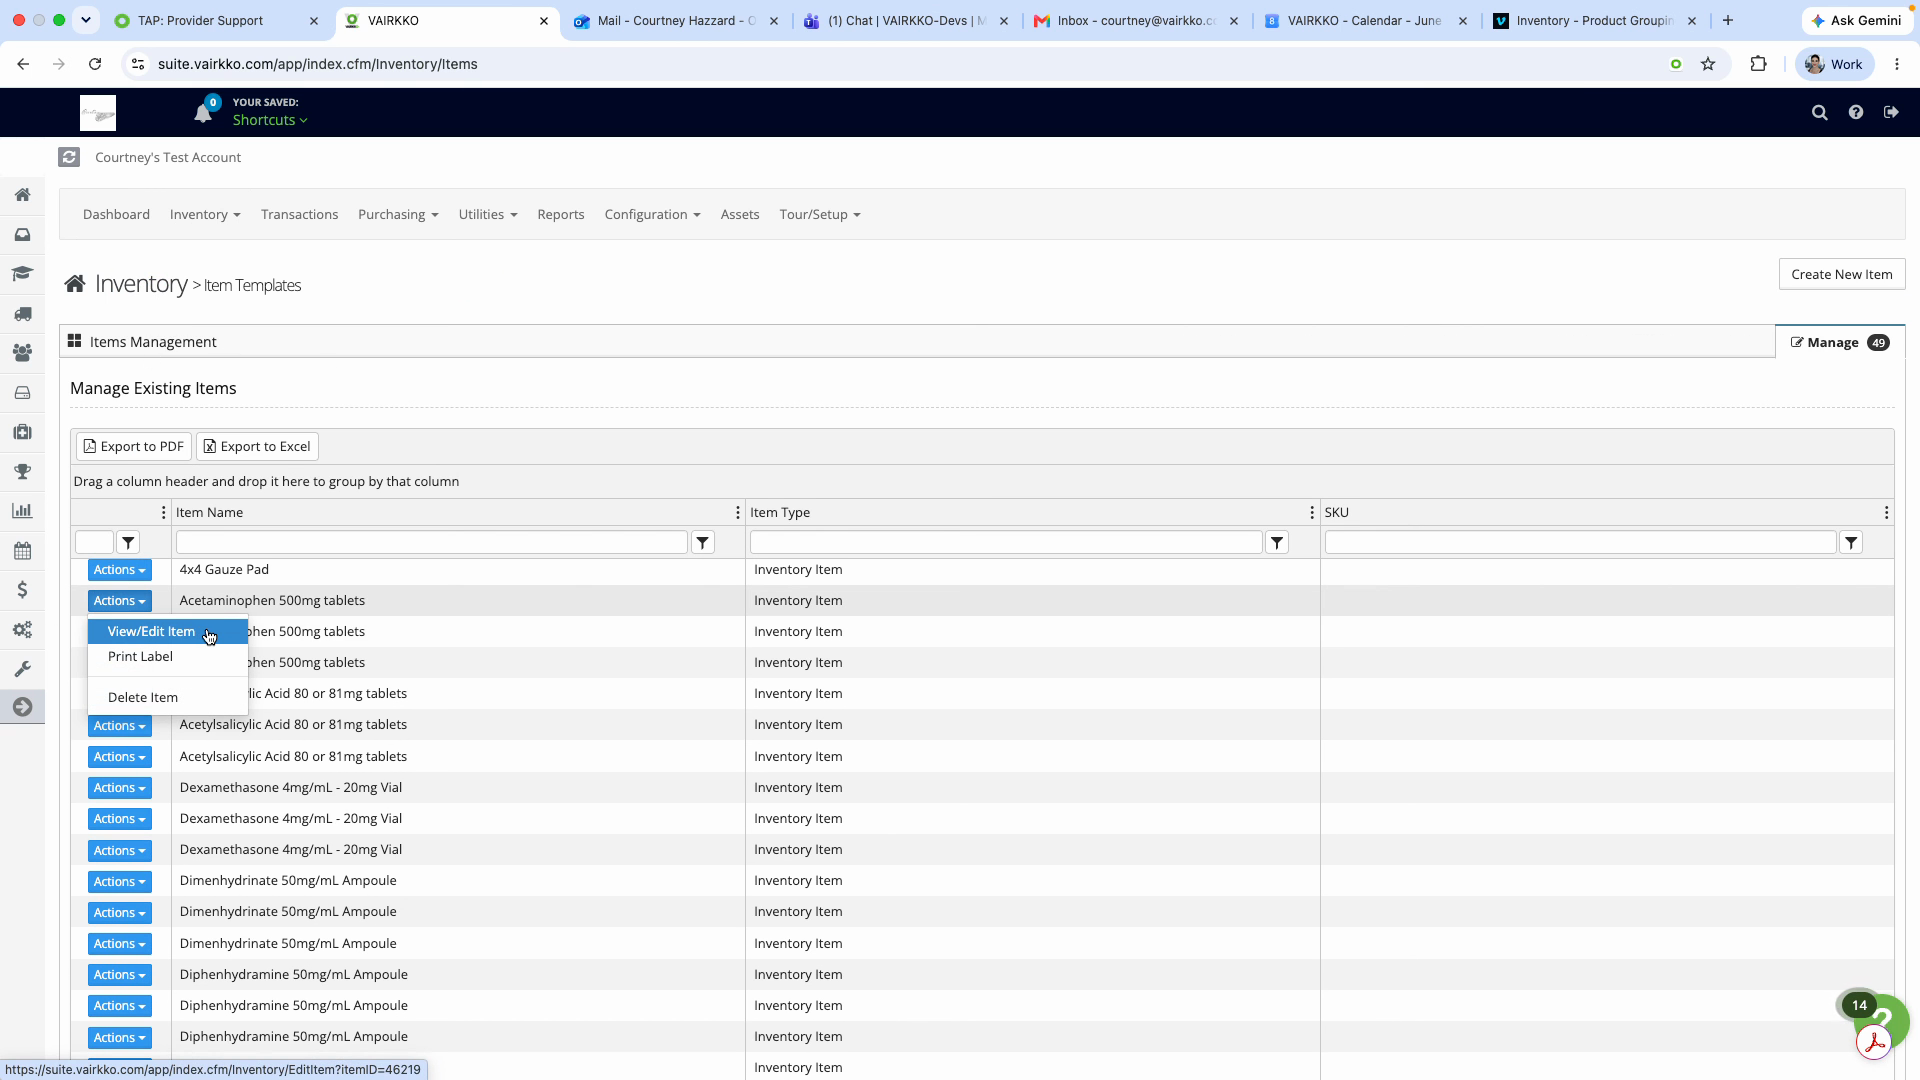This screenshot has height=1080, width=1920.
Task: Expand the Tour/Setup dropdown menu
Action: [820, 215]
